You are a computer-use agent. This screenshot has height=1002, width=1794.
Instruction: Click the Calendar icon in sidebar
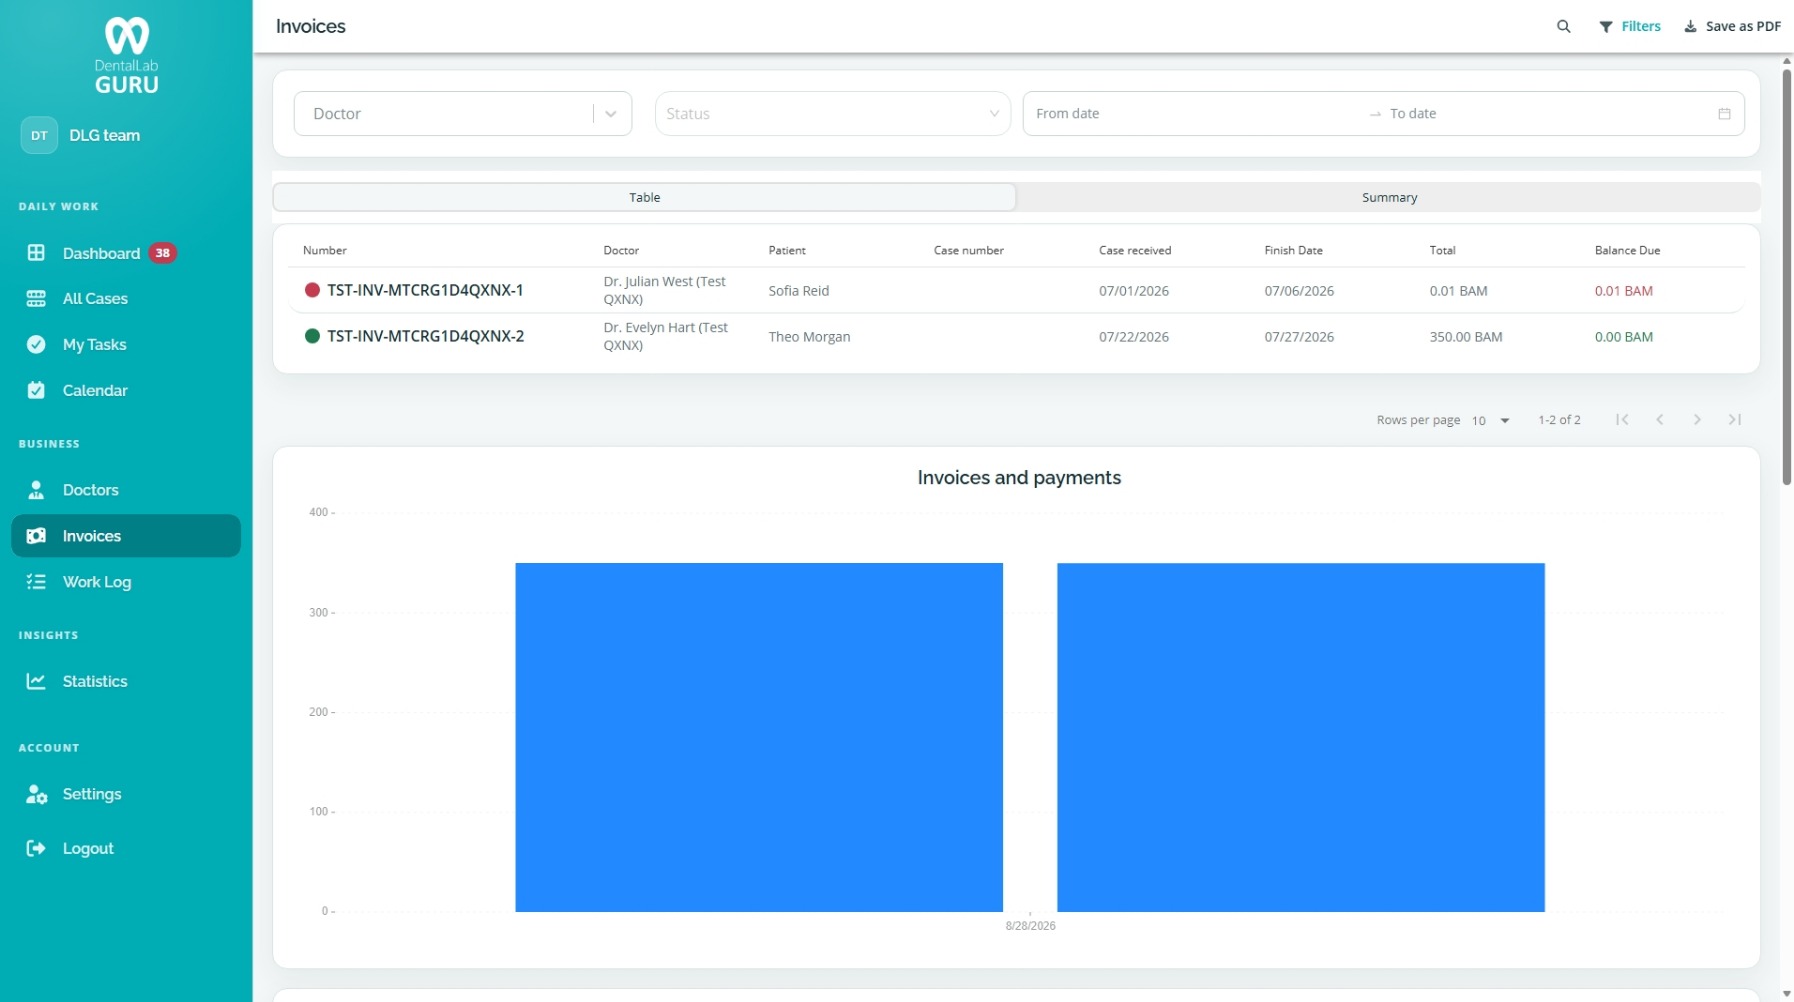tap(36, 390)
